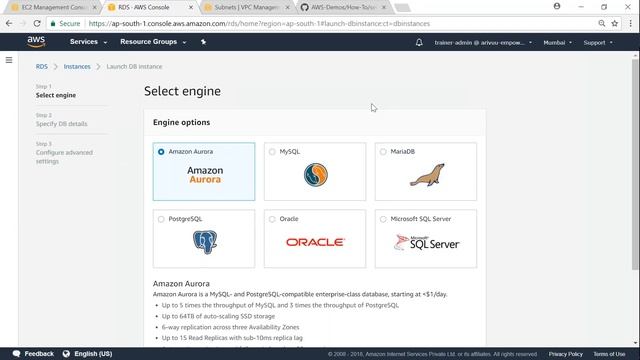This screenshot has width=640, height=360.
Task: Open a new browser tab
Action: 402,8
